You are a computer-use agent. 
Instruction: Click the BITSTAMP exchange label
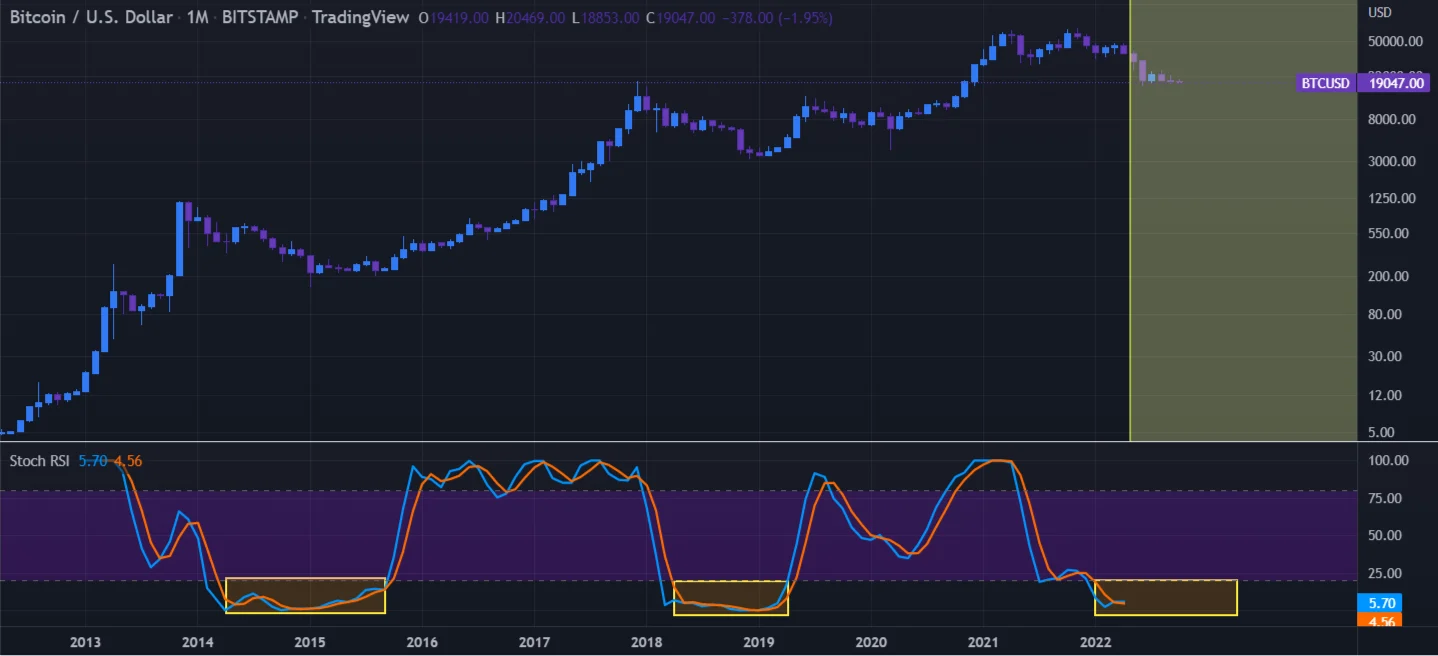259,18
